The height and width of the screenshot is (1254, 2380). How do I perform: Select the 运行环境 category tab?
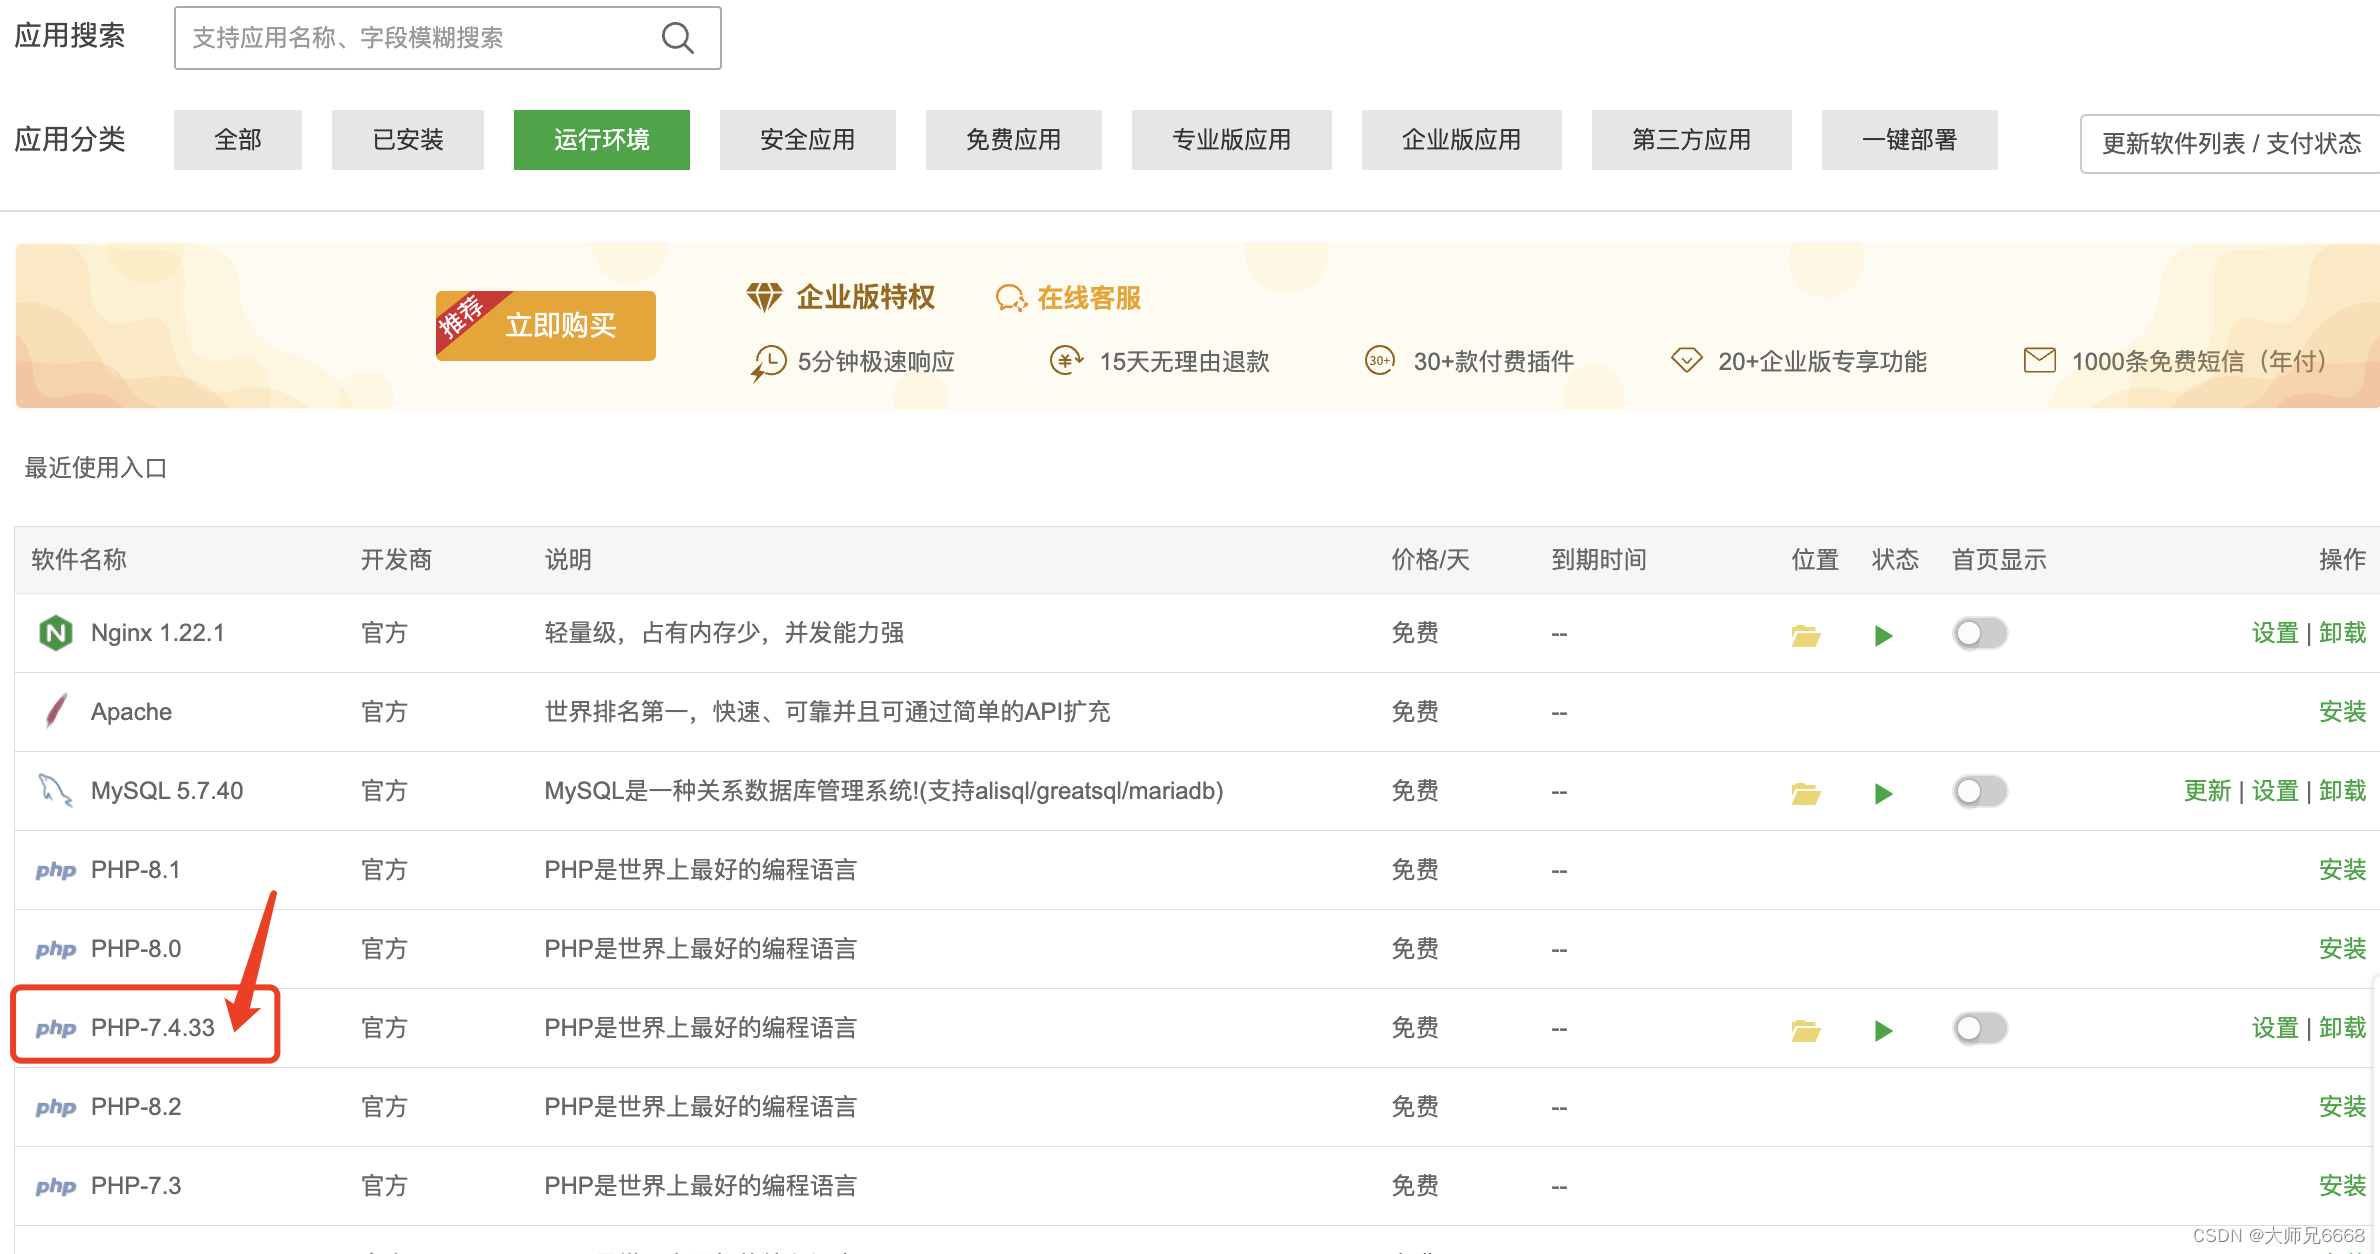coord(602,140)
